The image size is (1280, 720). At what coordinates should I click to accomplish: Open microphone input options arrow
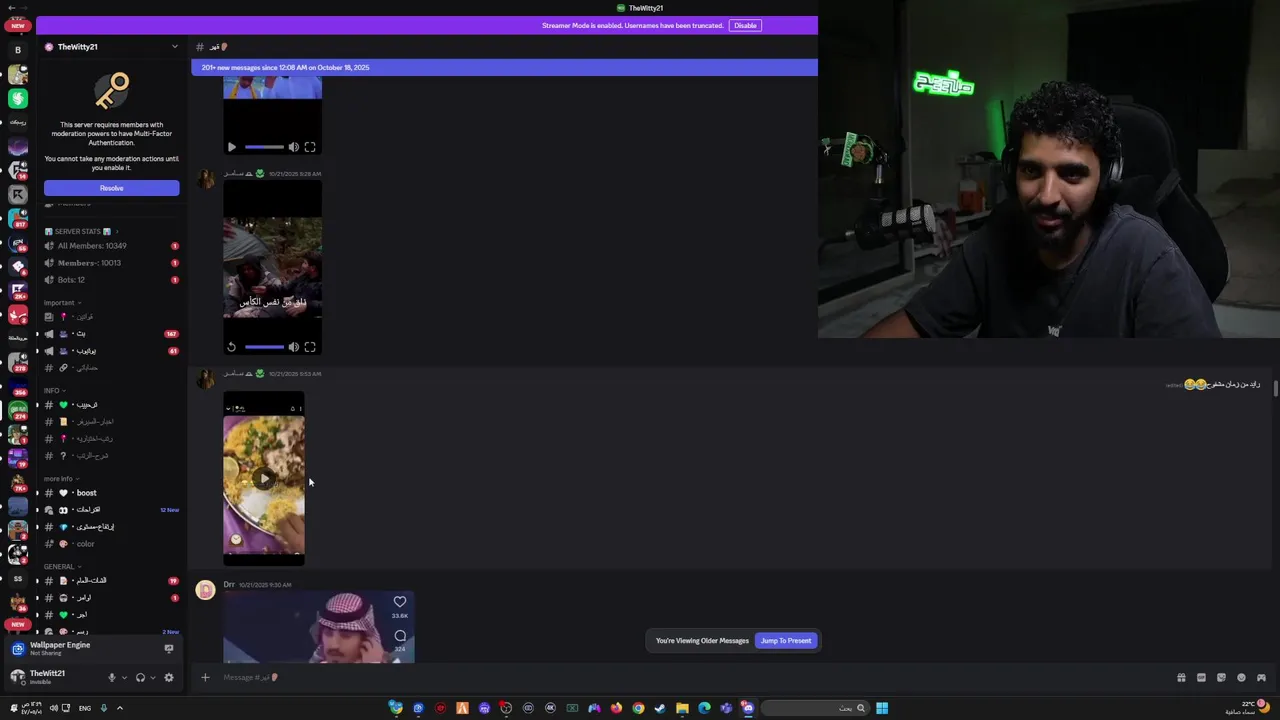tap(124, 678)
